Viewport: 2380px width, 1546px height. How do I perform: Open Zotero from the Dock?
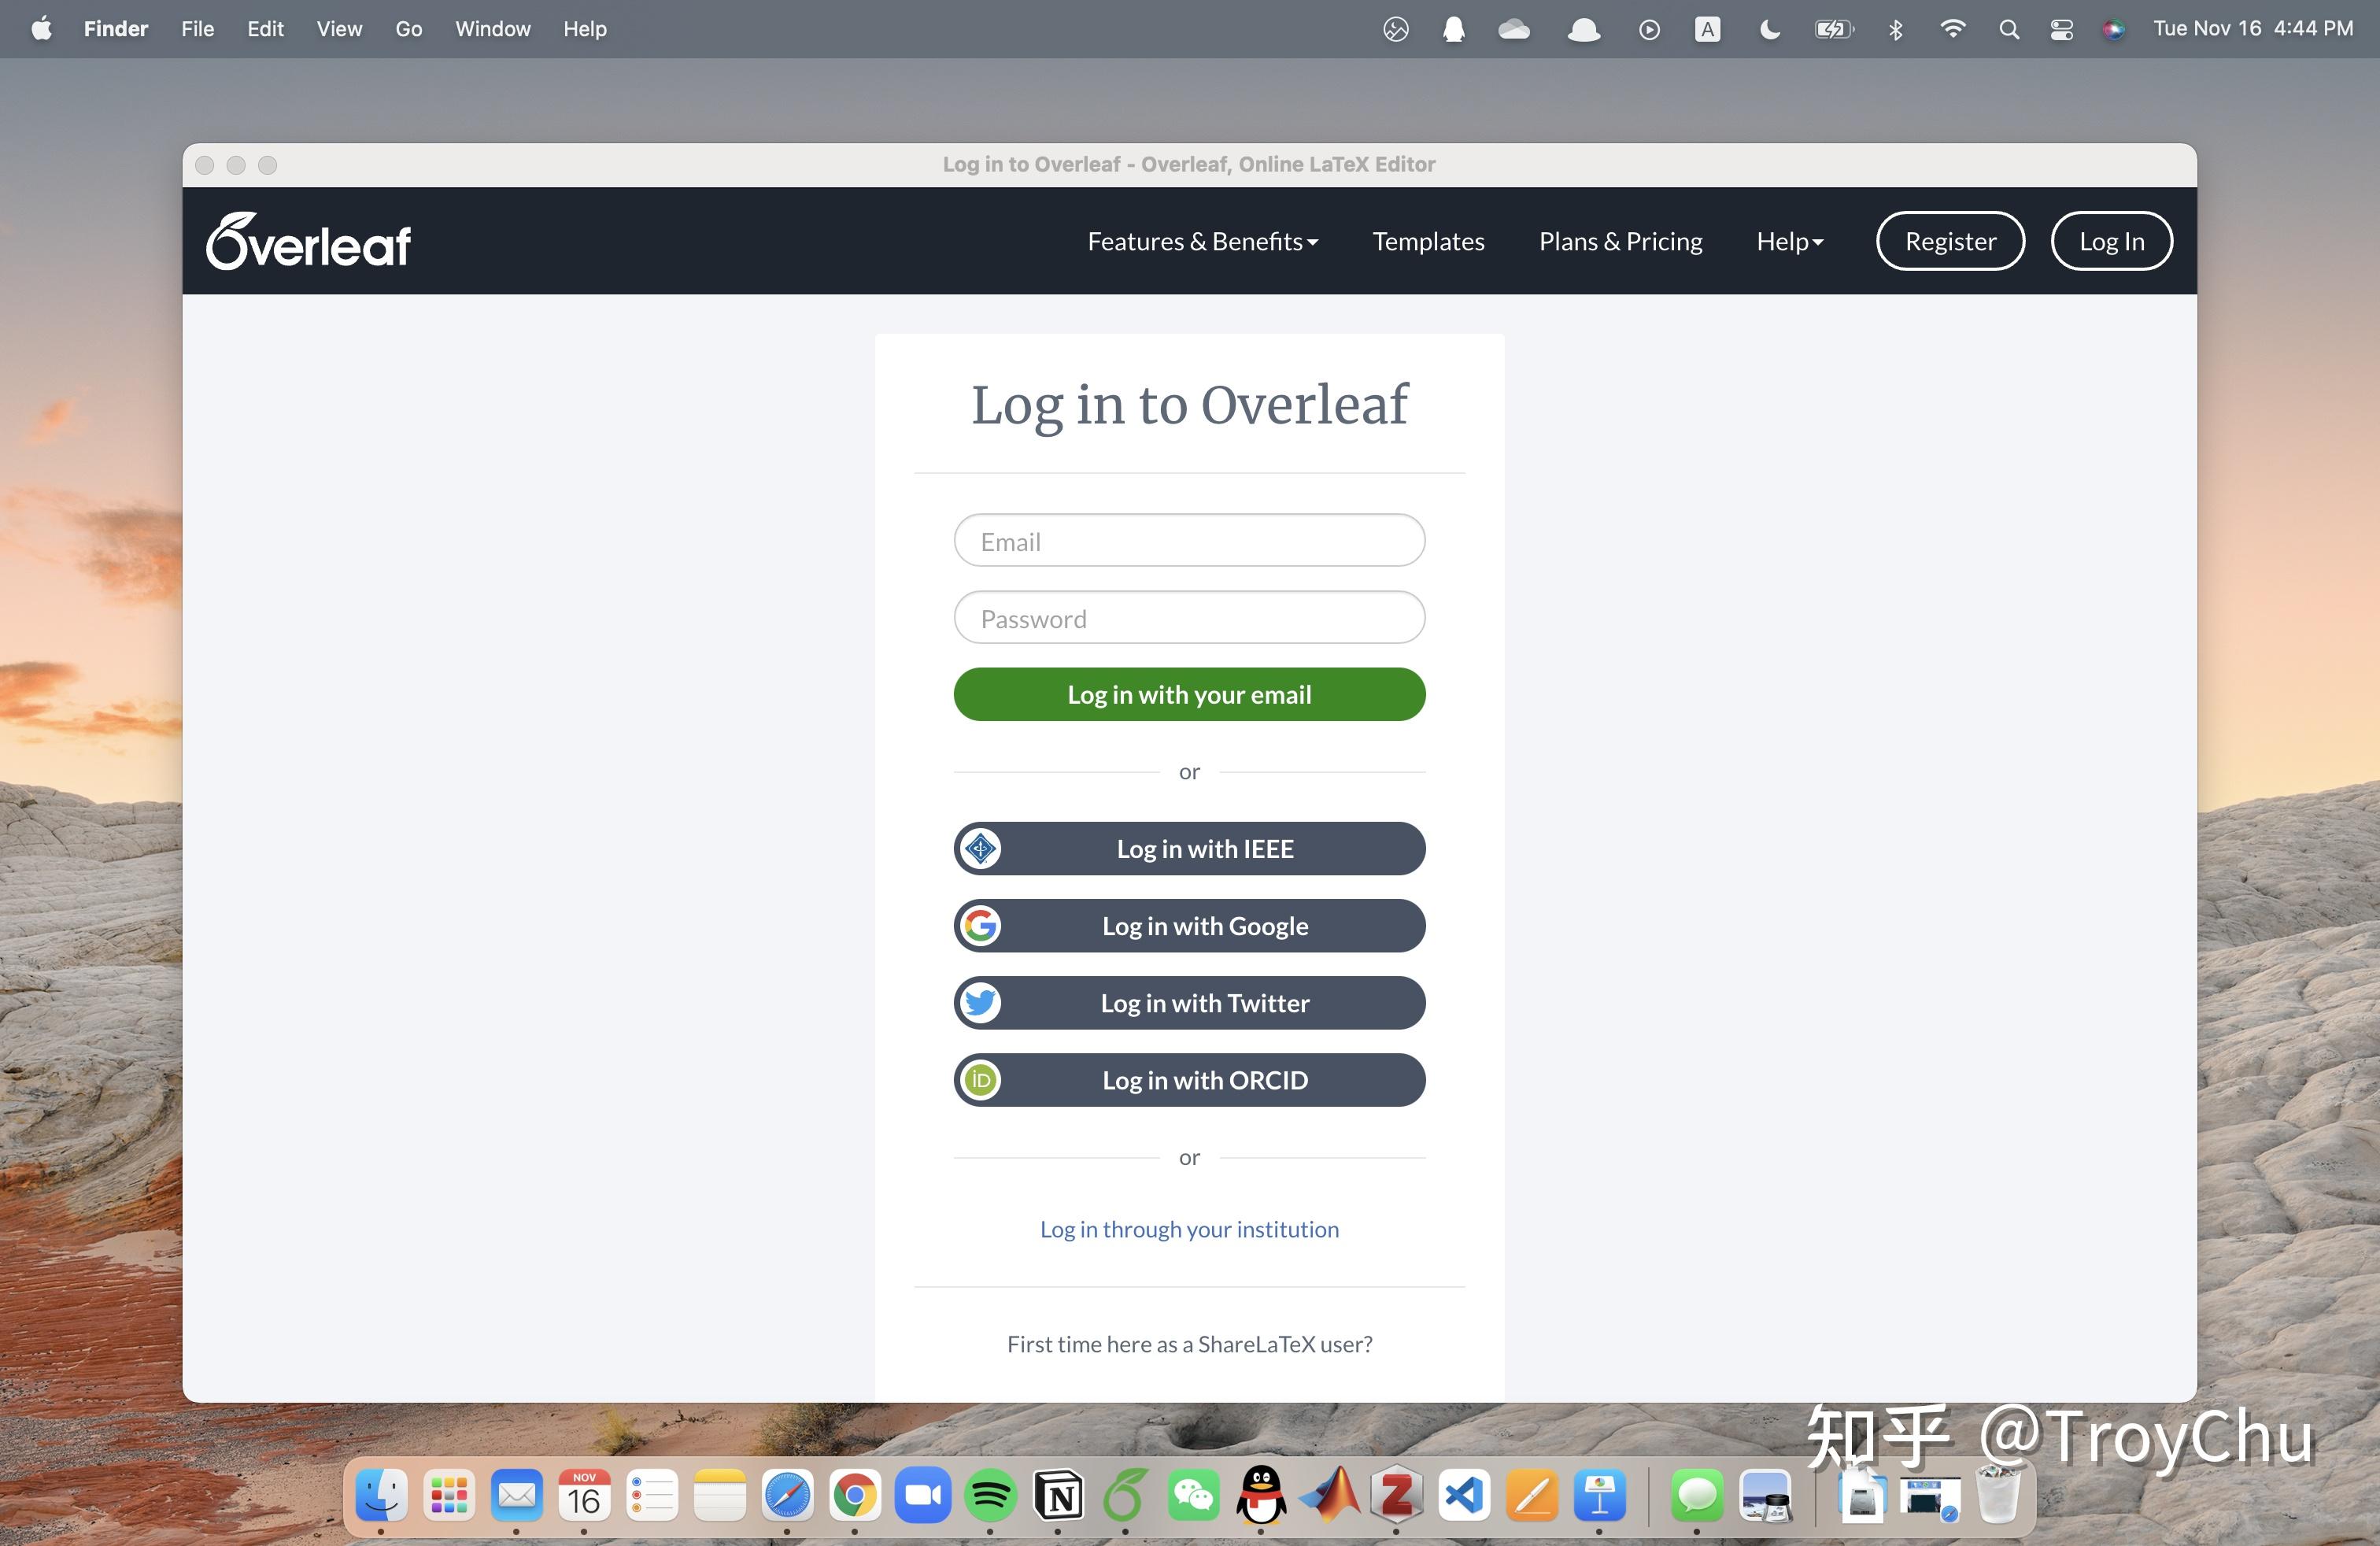click(1396, 1496)
